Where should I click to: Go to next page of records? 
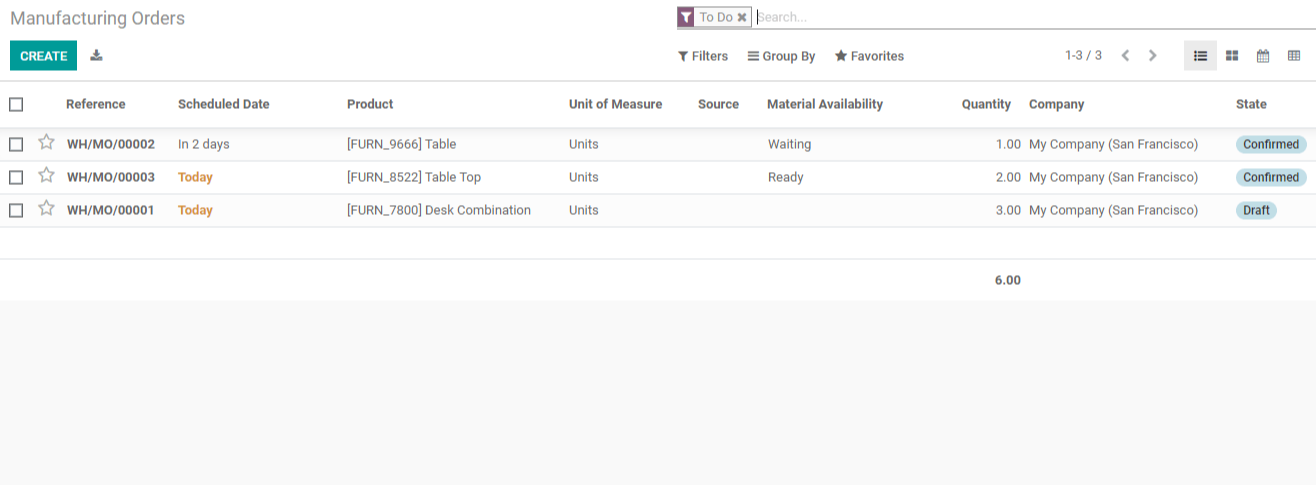1152,56
